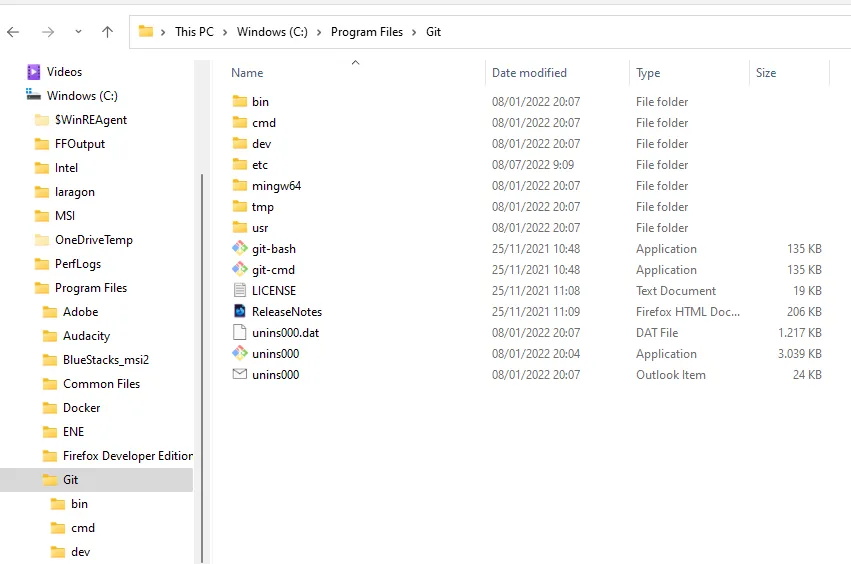Expand the chevron after This PC breadcrumb
This screenshot has height=564, width=851.
pos(225,32)
